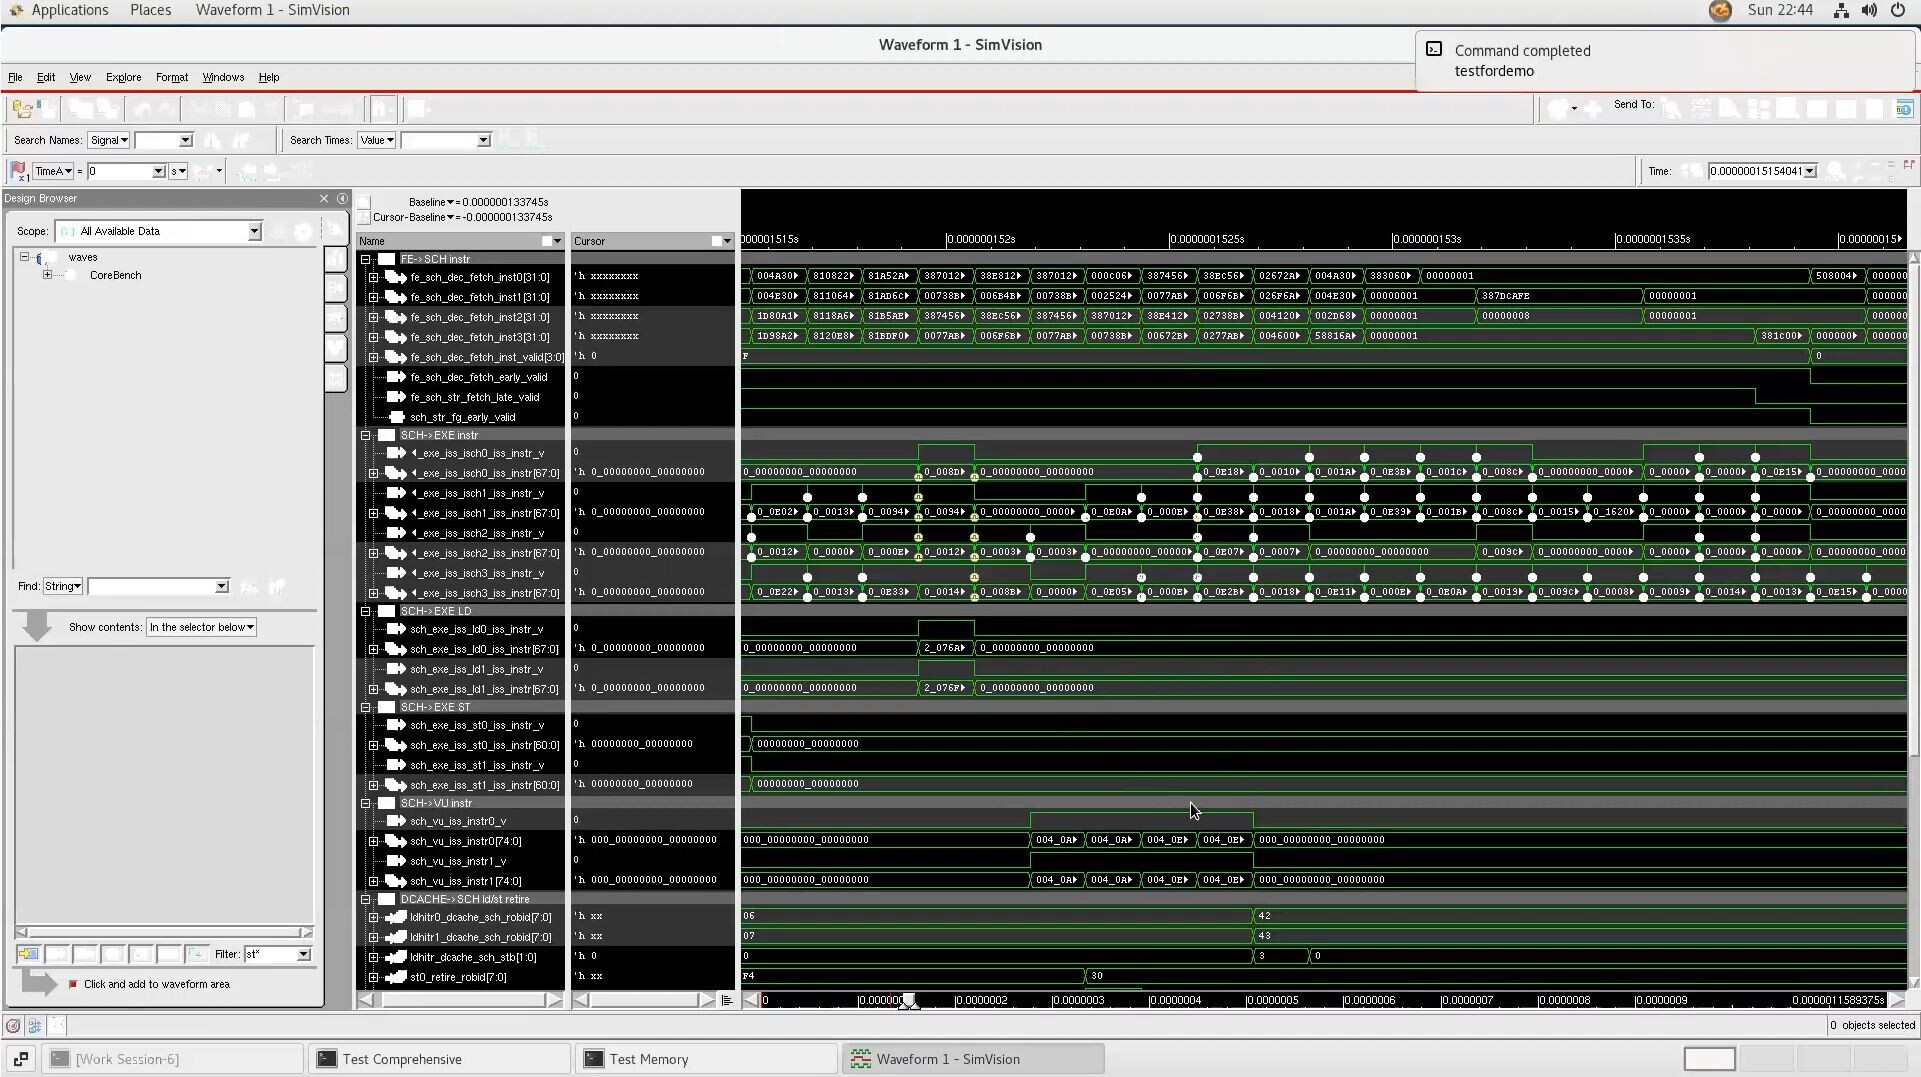Click the time navigation cursor marker at bottom
Image resolution: width=1921 pixels, height=1077 pixels.
tap(908, 1001)
